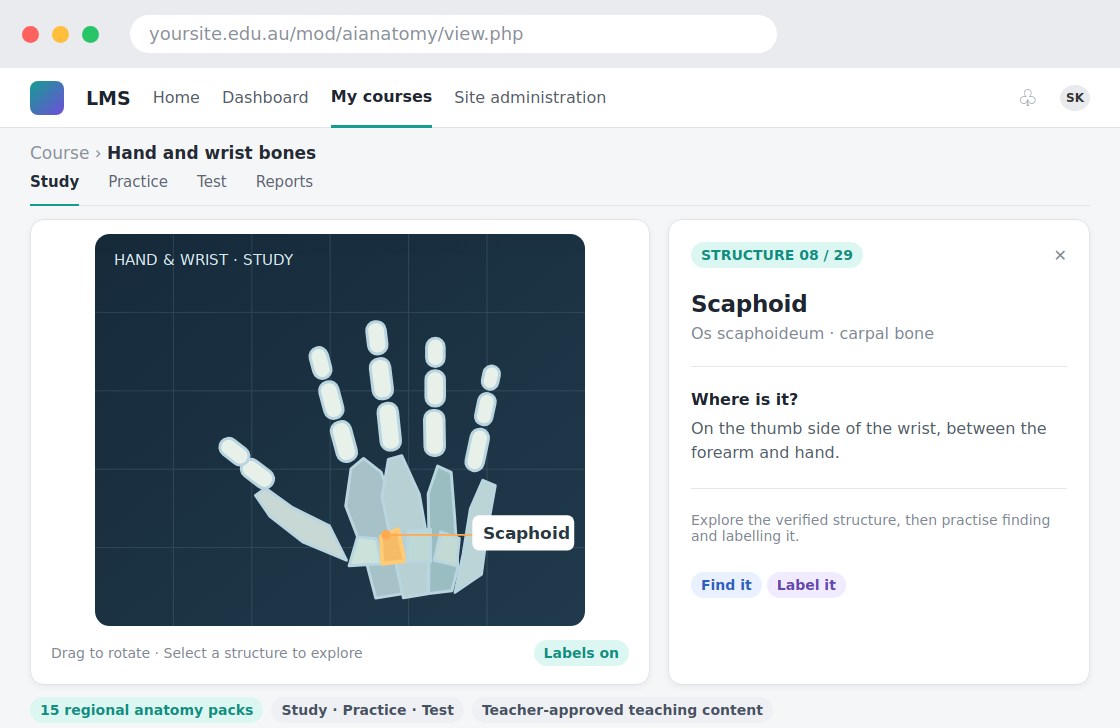Open the Dashboard menu item

click(265, 98)
